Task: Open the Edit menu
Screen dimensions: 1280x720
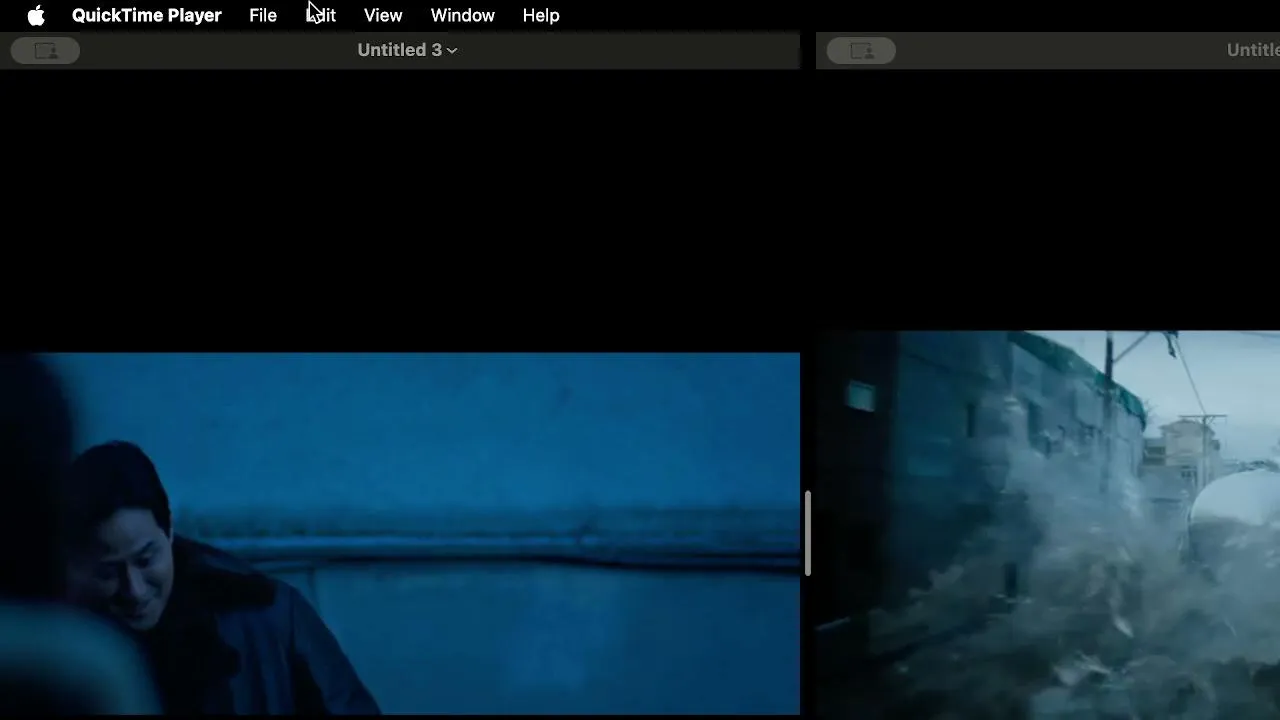Action: tap(321, 16)
